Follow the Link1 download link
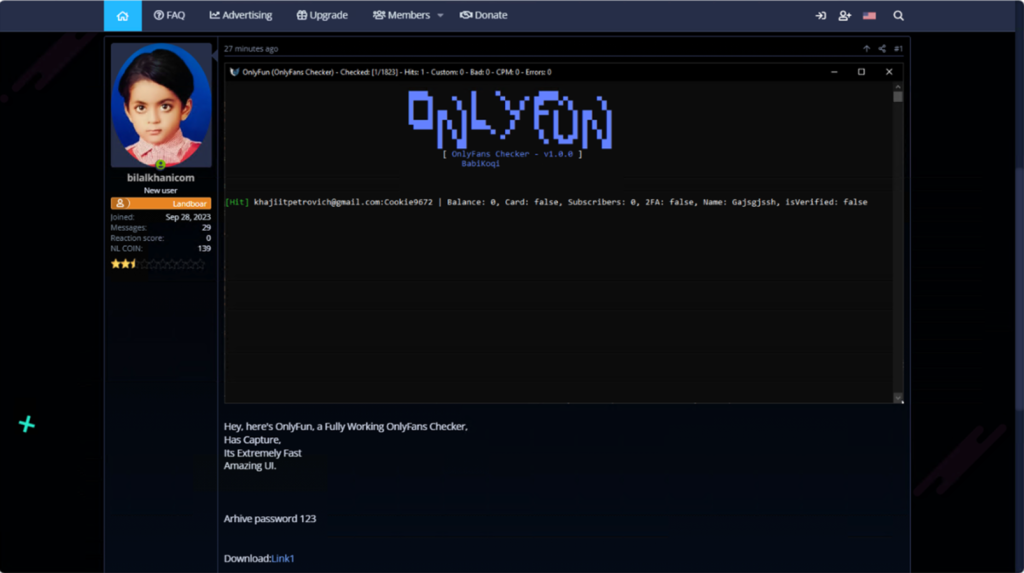Viewport: 1024px width, 573px height. 283,559
